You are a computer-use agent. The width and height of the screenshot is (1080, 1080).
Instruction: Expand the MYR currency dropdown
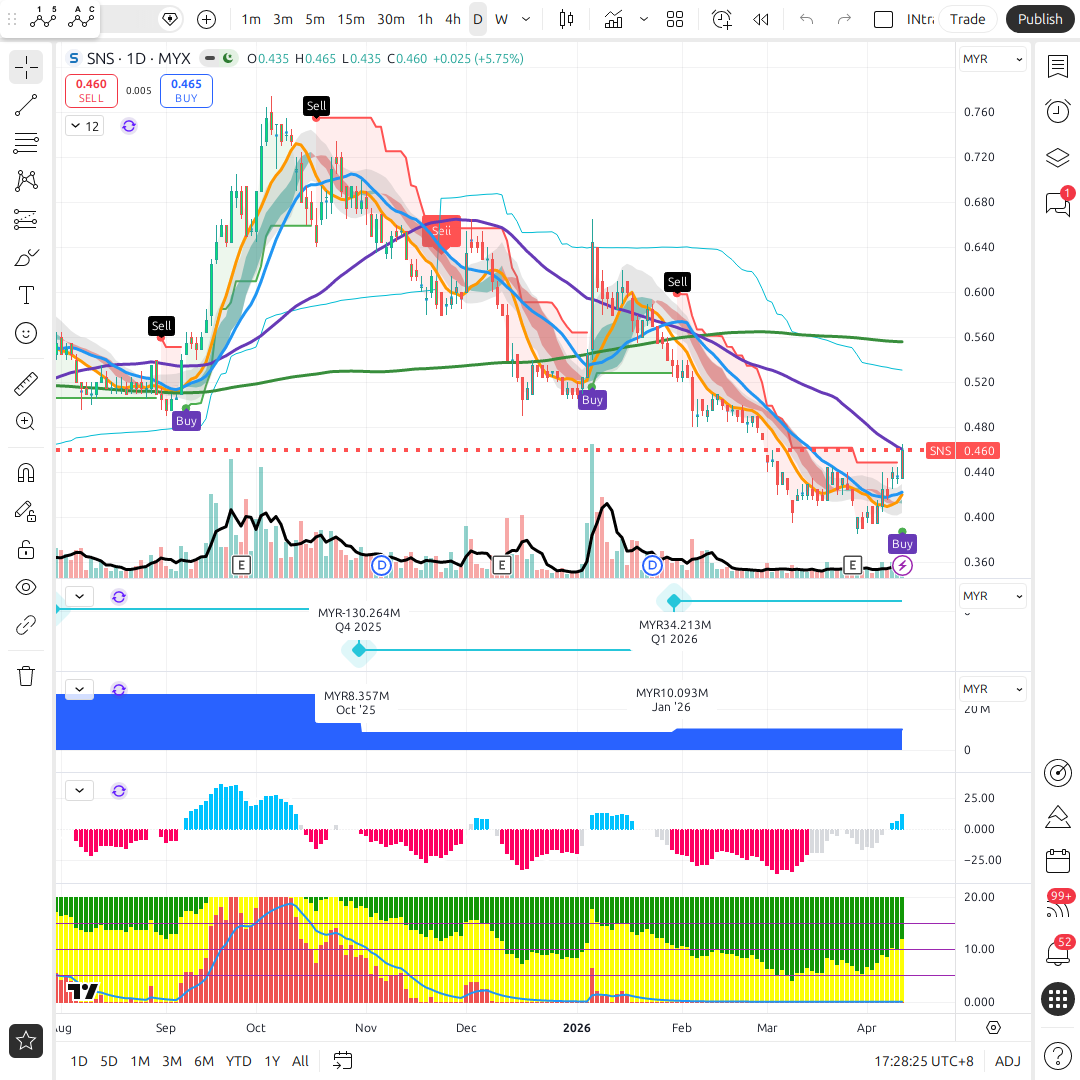[x=992, y=59]
